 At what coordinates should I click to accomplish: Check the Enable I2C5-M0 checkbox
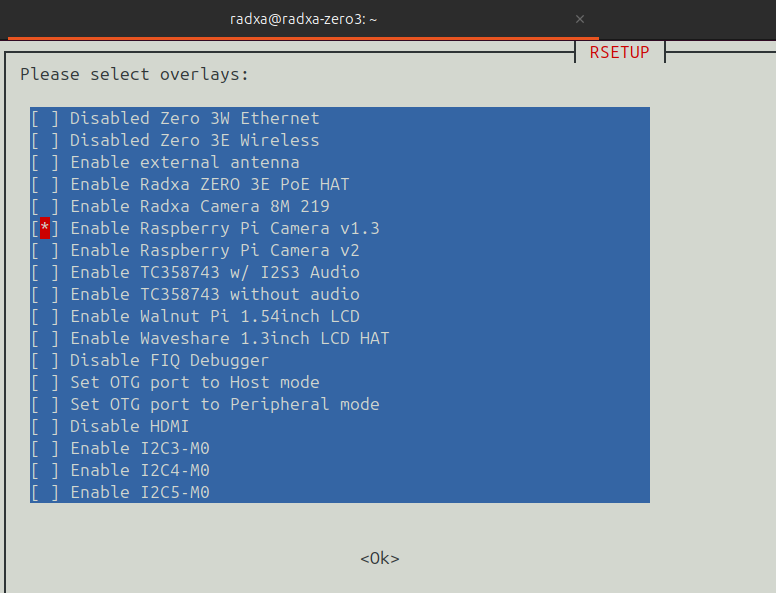click(x=45, y=493)
